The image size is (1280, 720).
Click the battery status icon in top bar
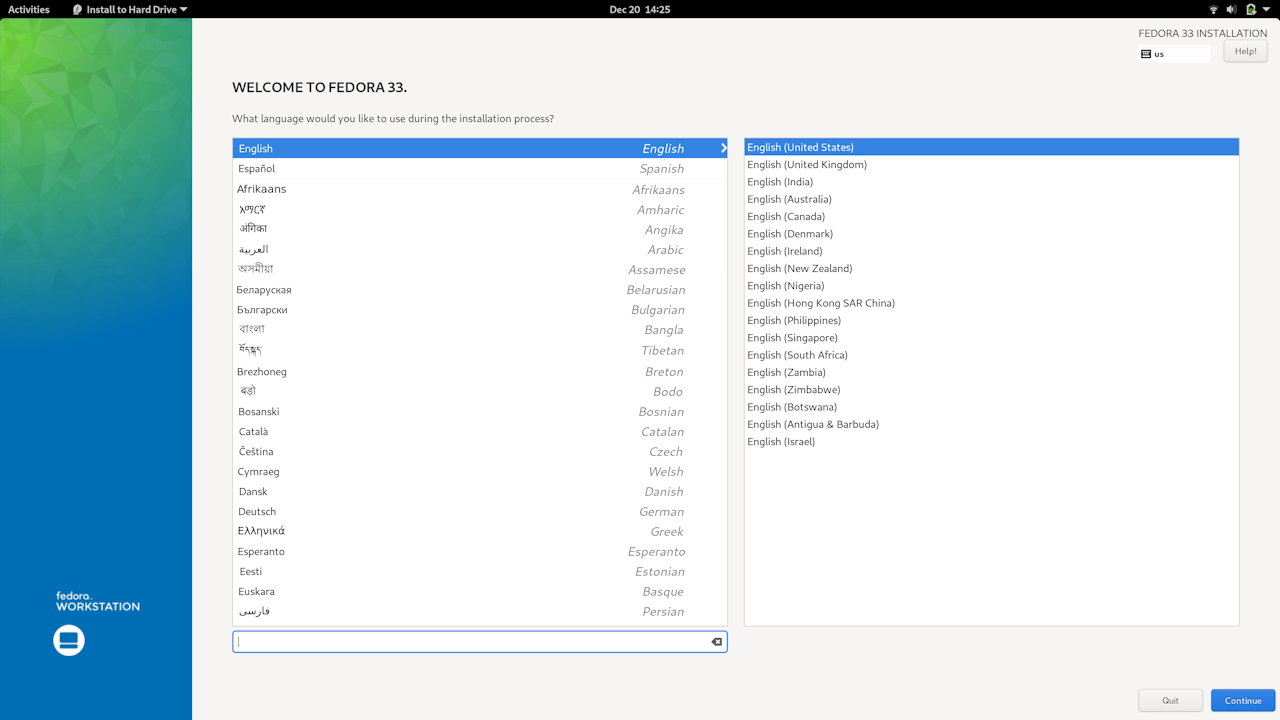pos(1250,9)
